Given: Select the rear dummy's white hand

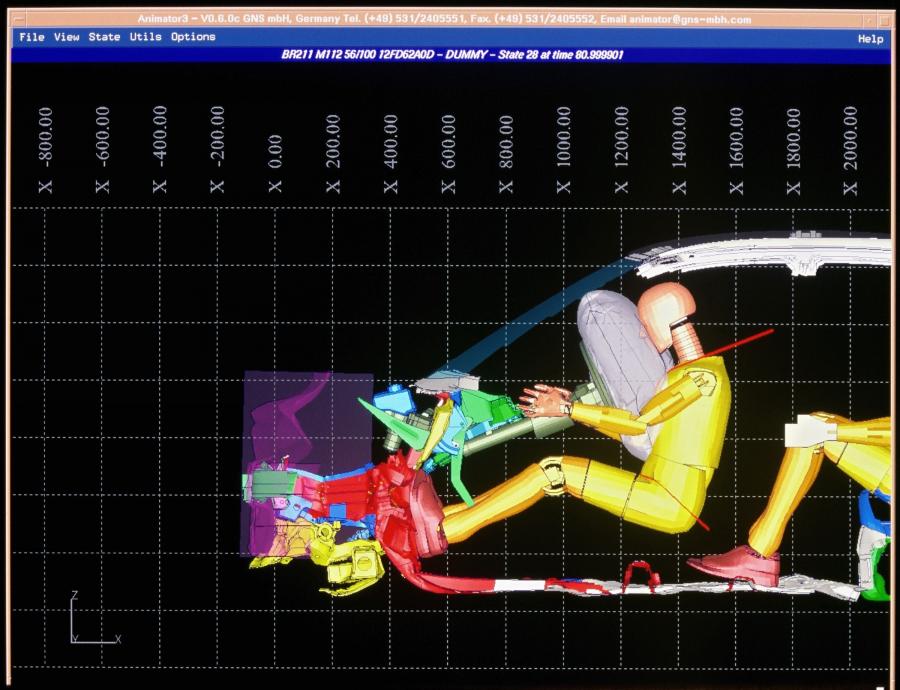Looking at the screenshot, I should coord(809,432).
